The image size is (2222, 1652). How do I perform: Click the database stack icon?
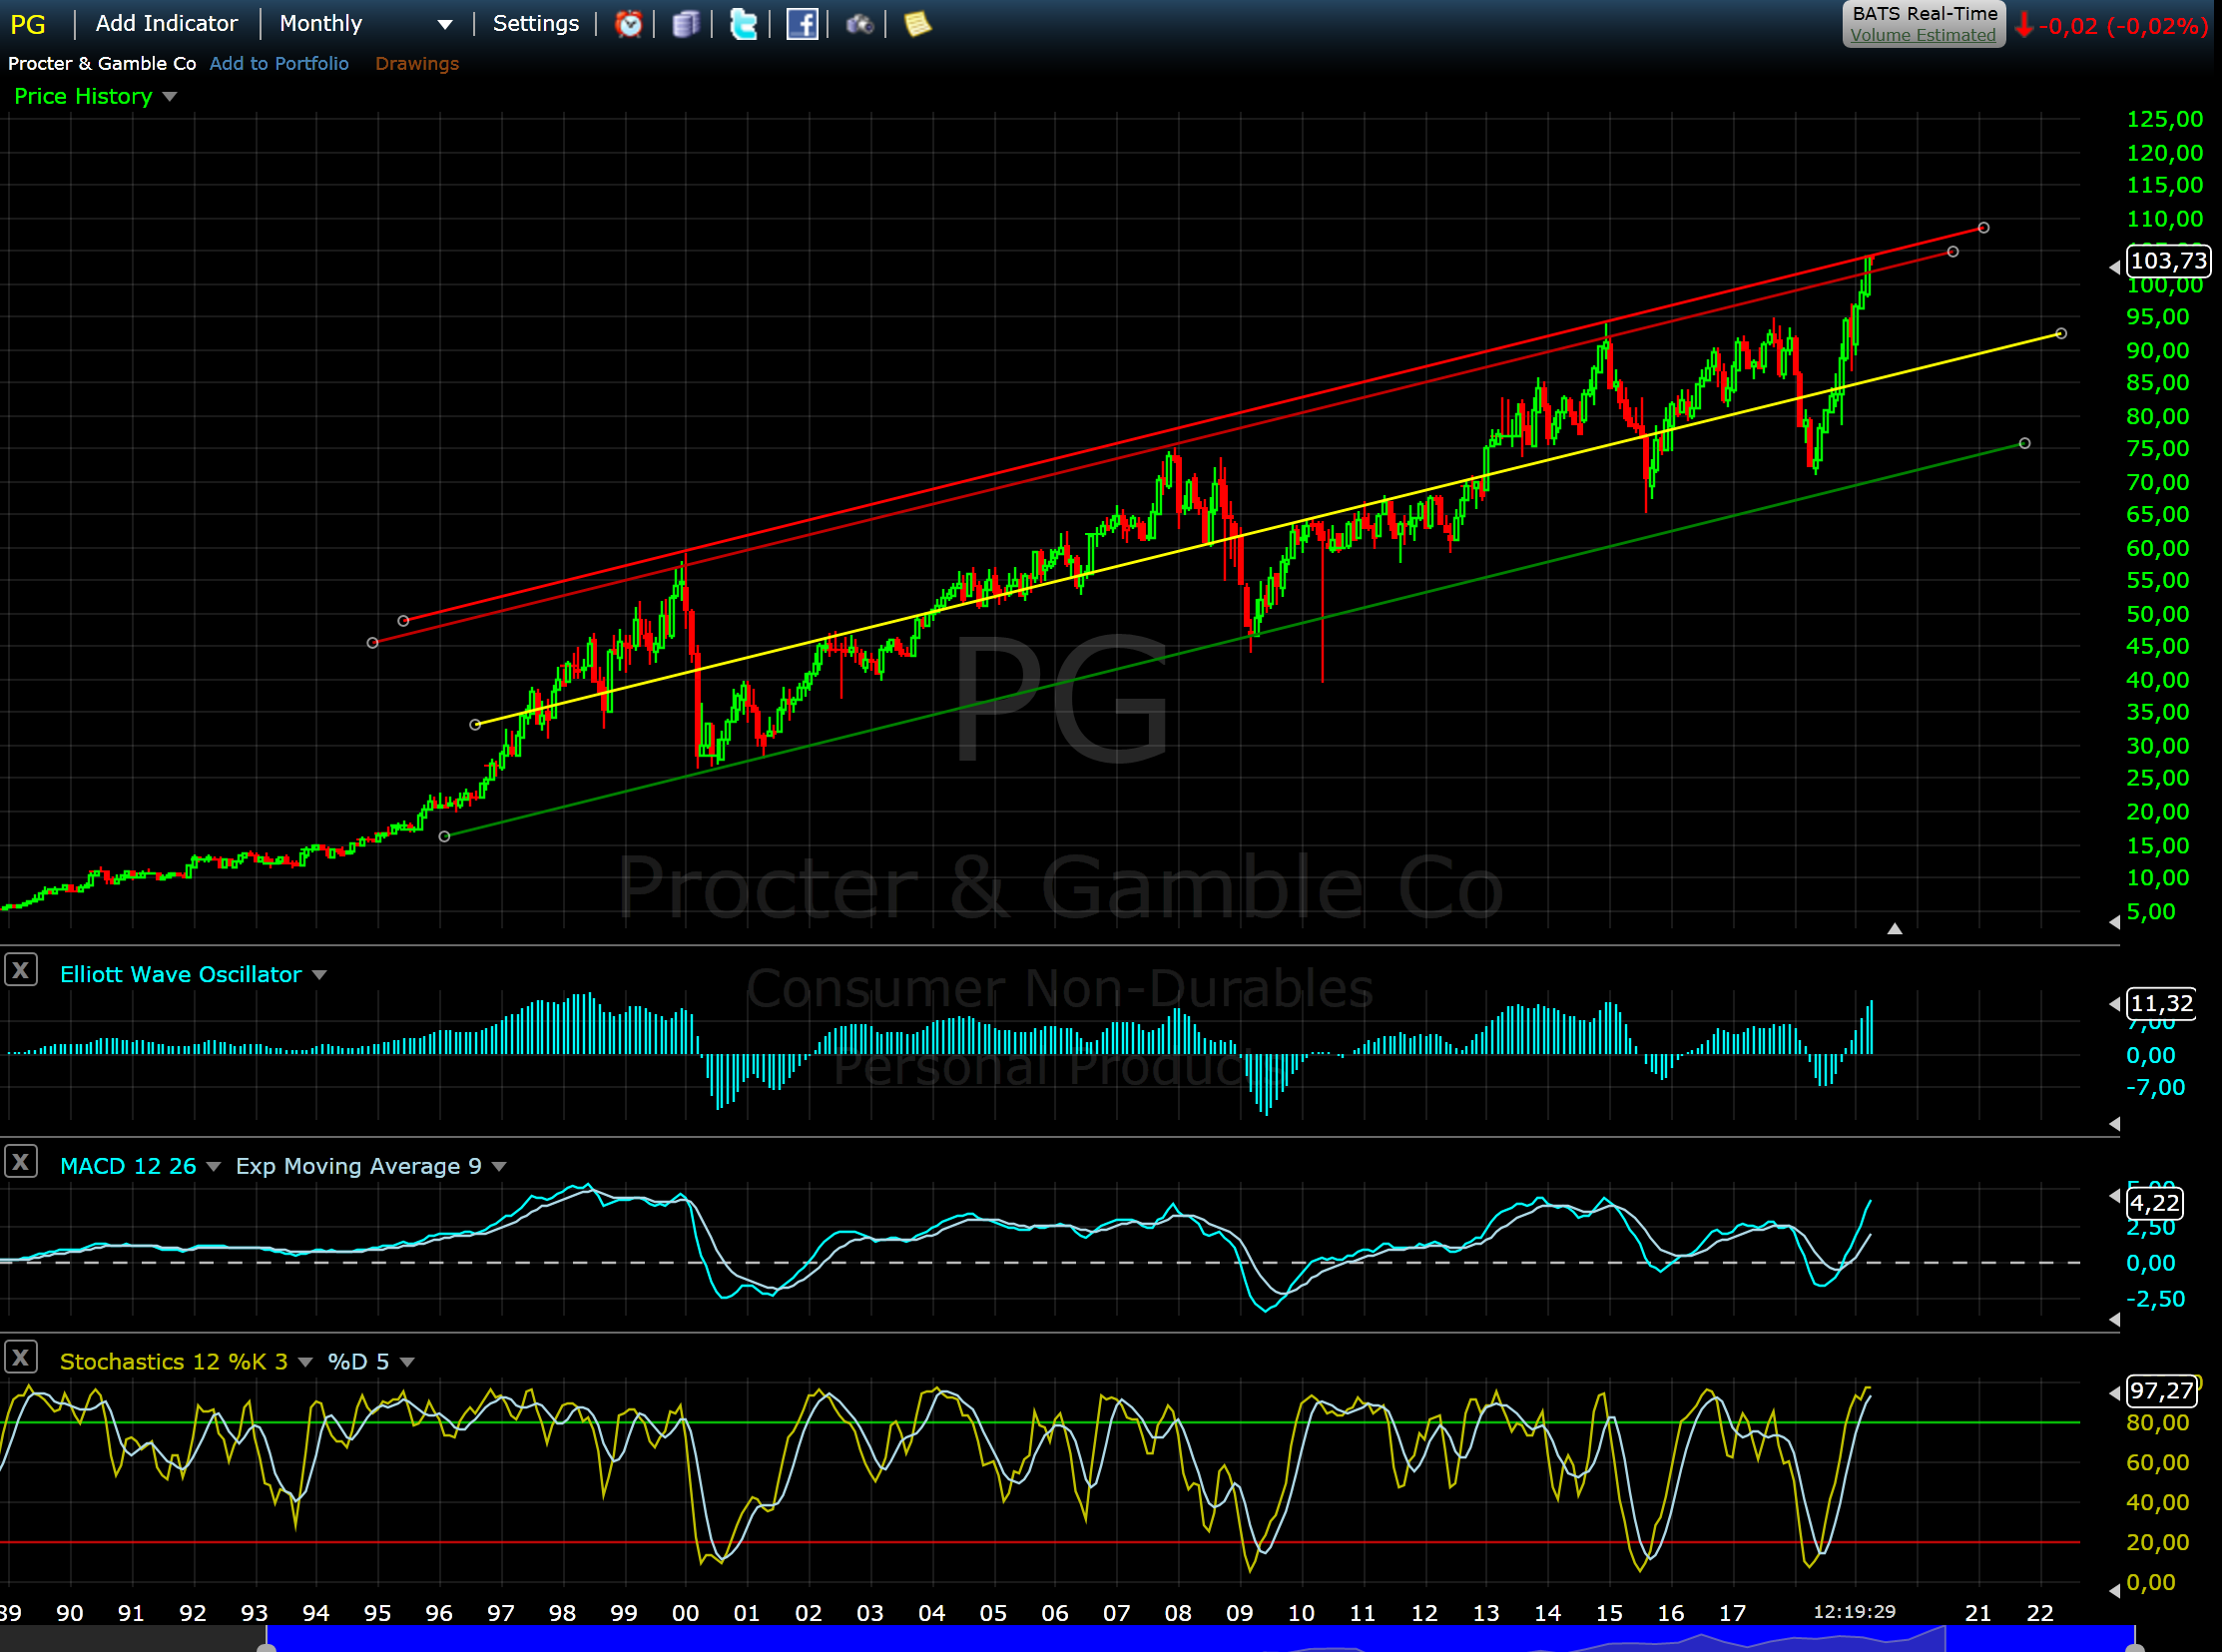(685, 24)
